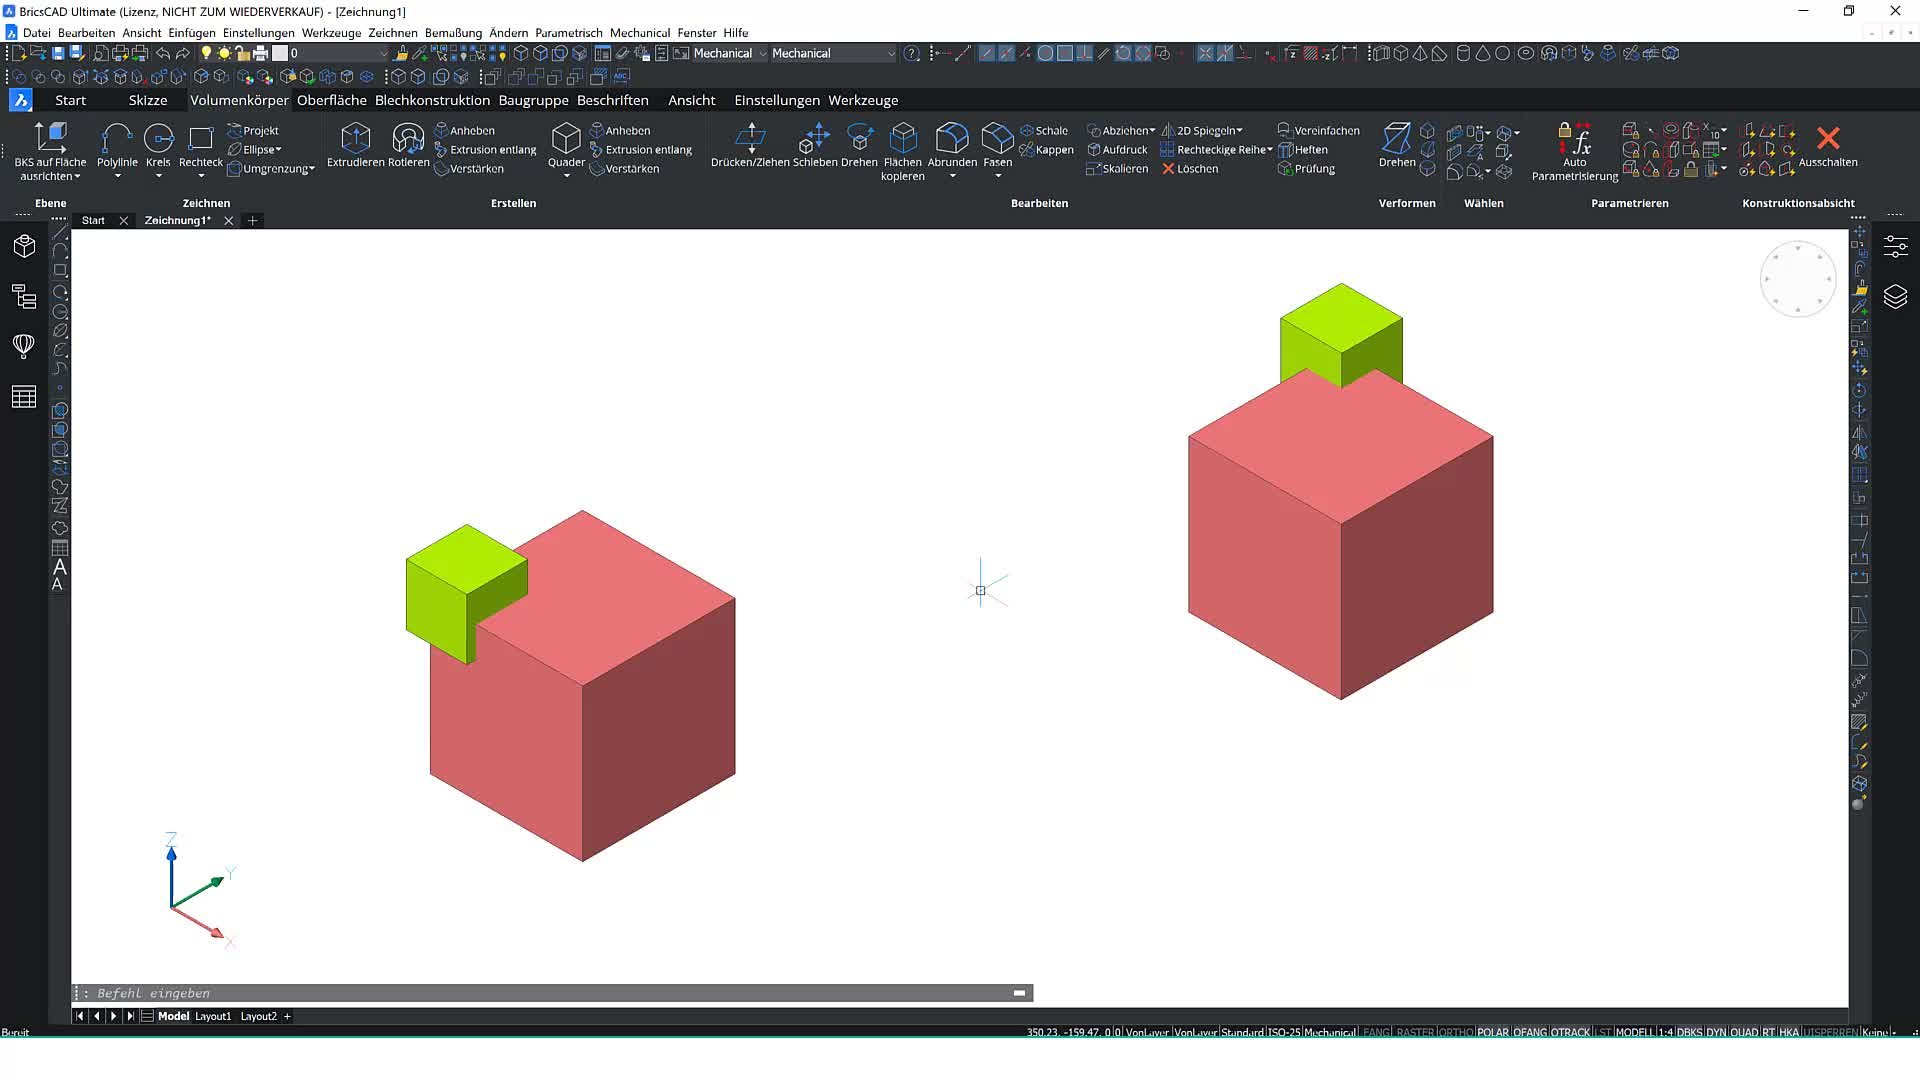Click BKS auf Fläche ausrichten

50,151
